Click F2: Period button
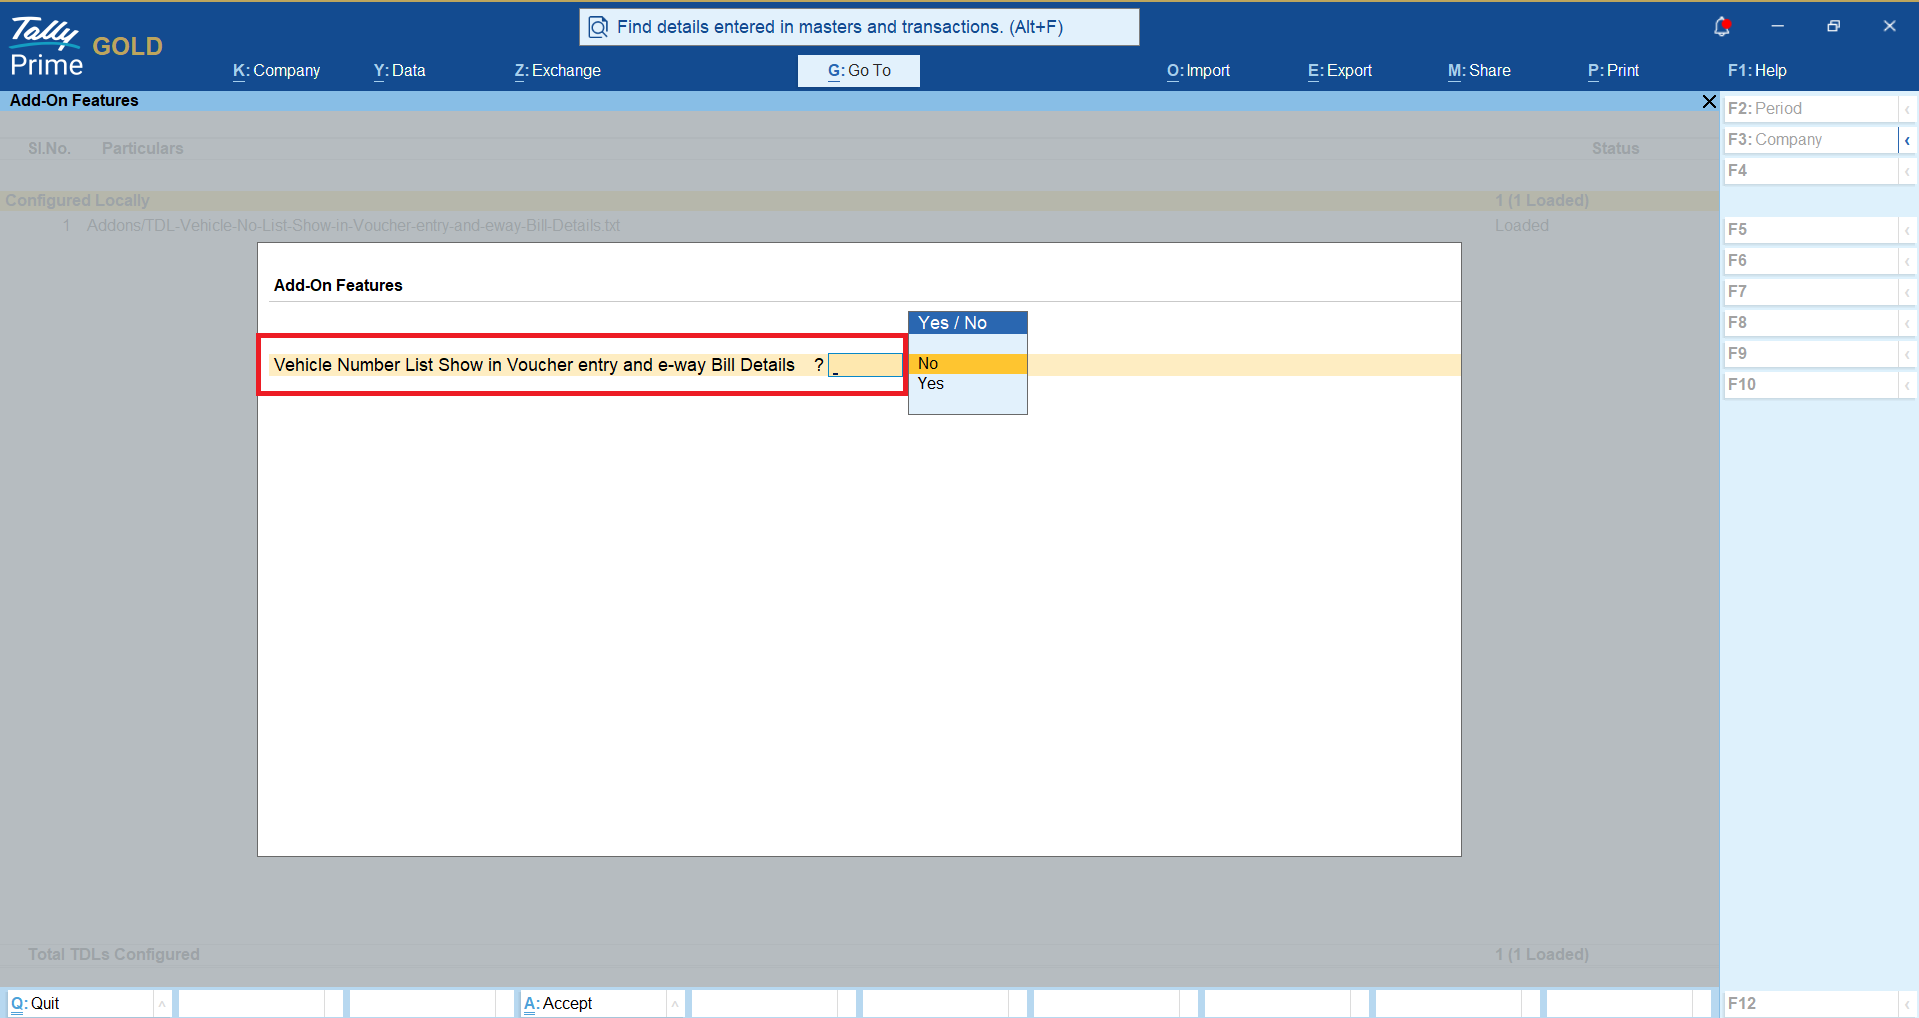This screenshot has height=1018, width=1919. 1810,108
